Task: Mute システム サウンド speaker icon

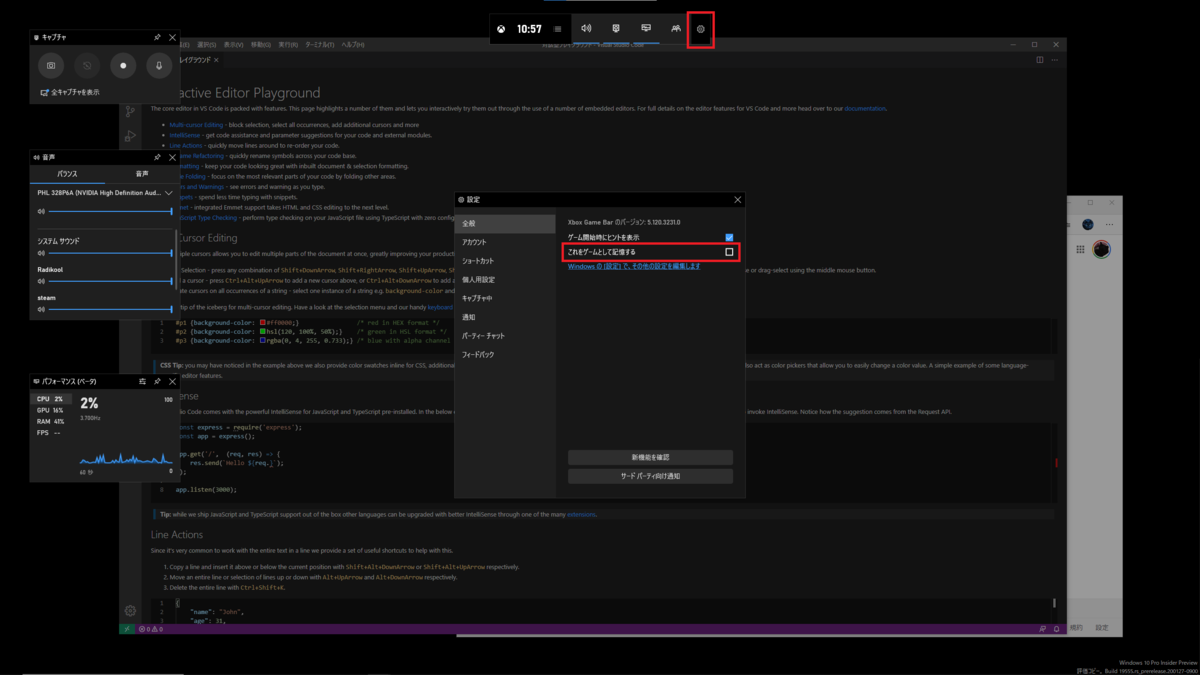Action: (x=41, y=253)
